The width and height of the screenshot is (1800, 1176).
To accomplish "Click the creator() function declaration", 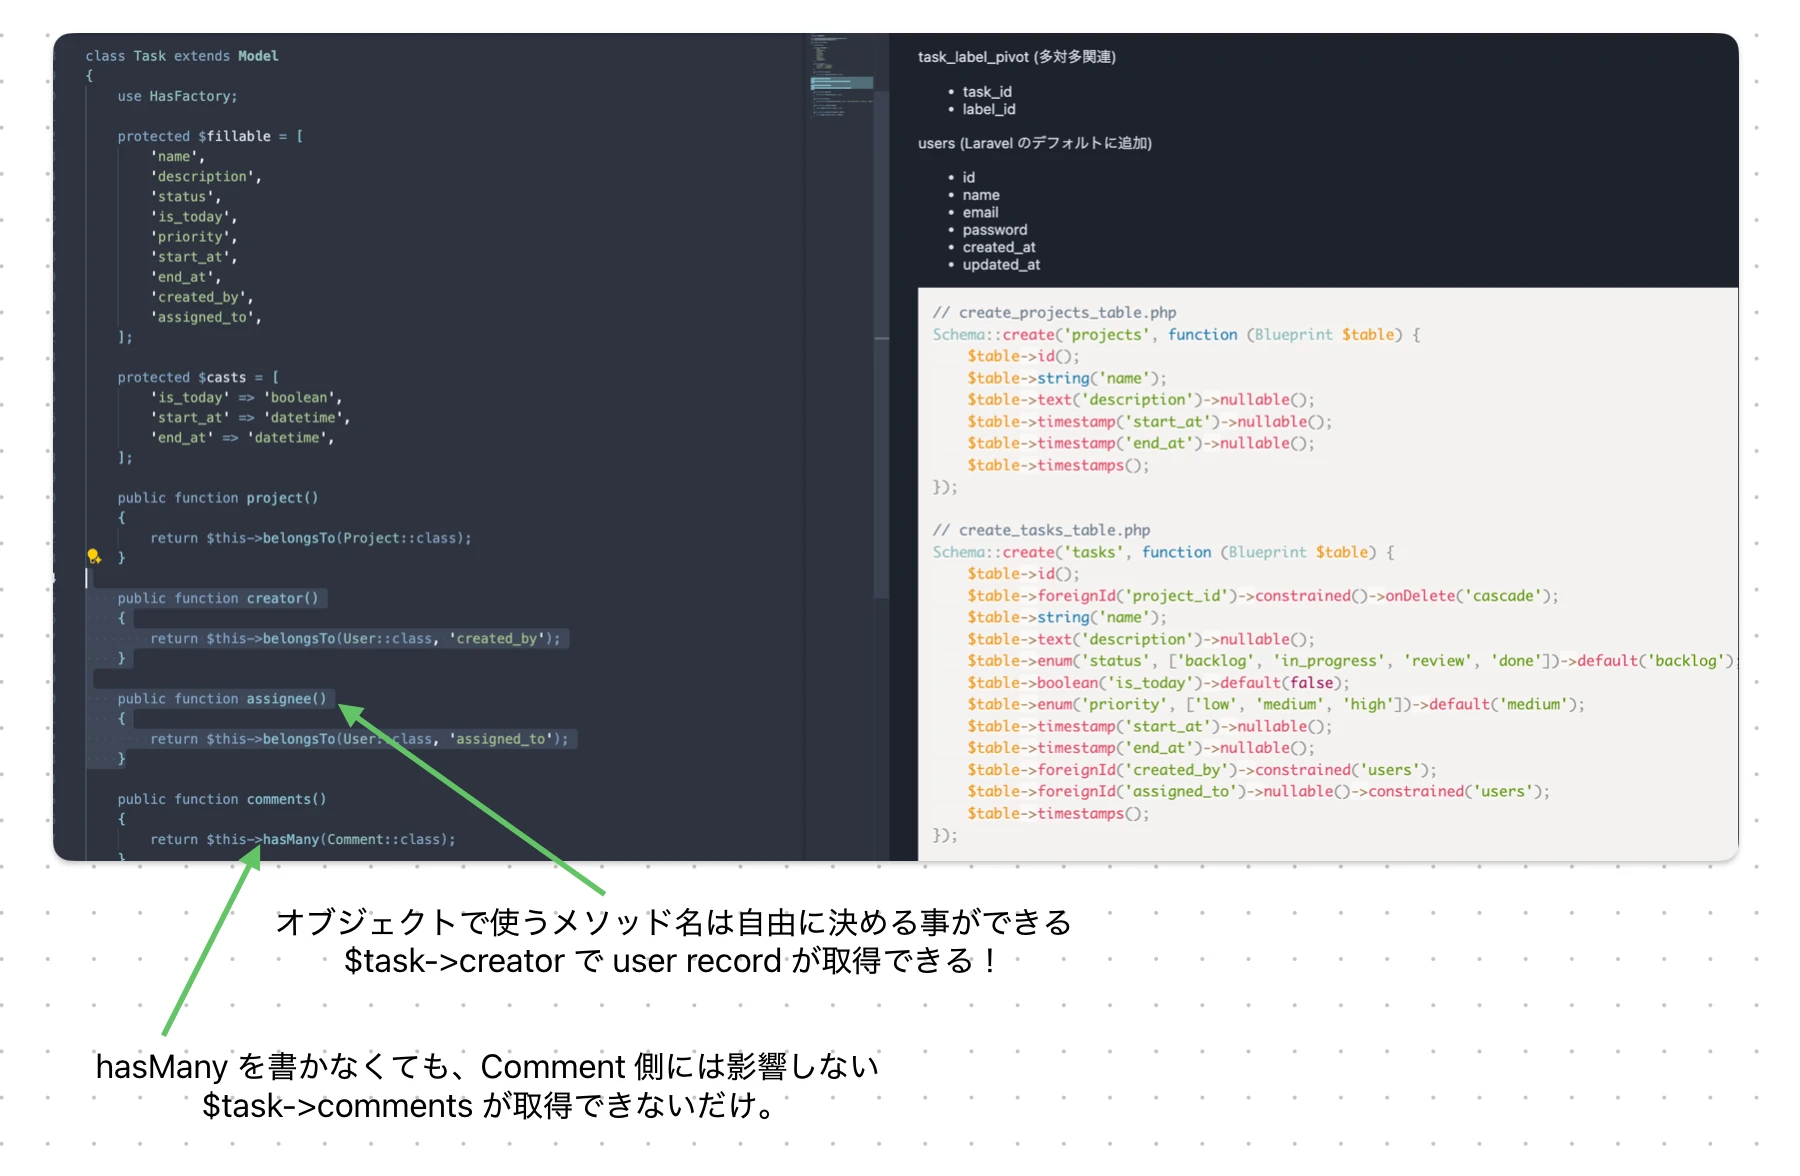I will click(x=218, y=598).
